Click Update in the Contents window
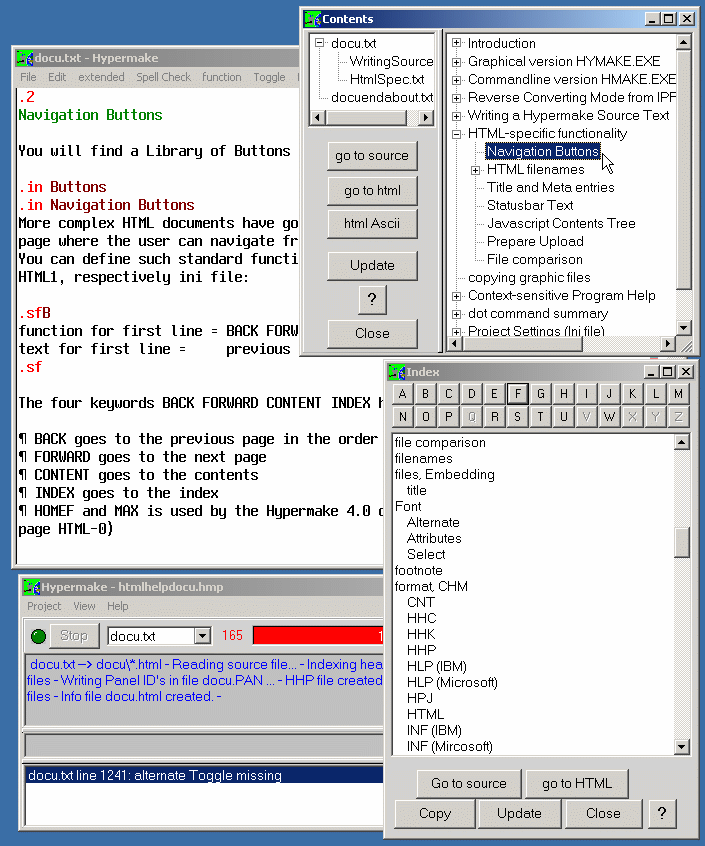 coord(372,265)
